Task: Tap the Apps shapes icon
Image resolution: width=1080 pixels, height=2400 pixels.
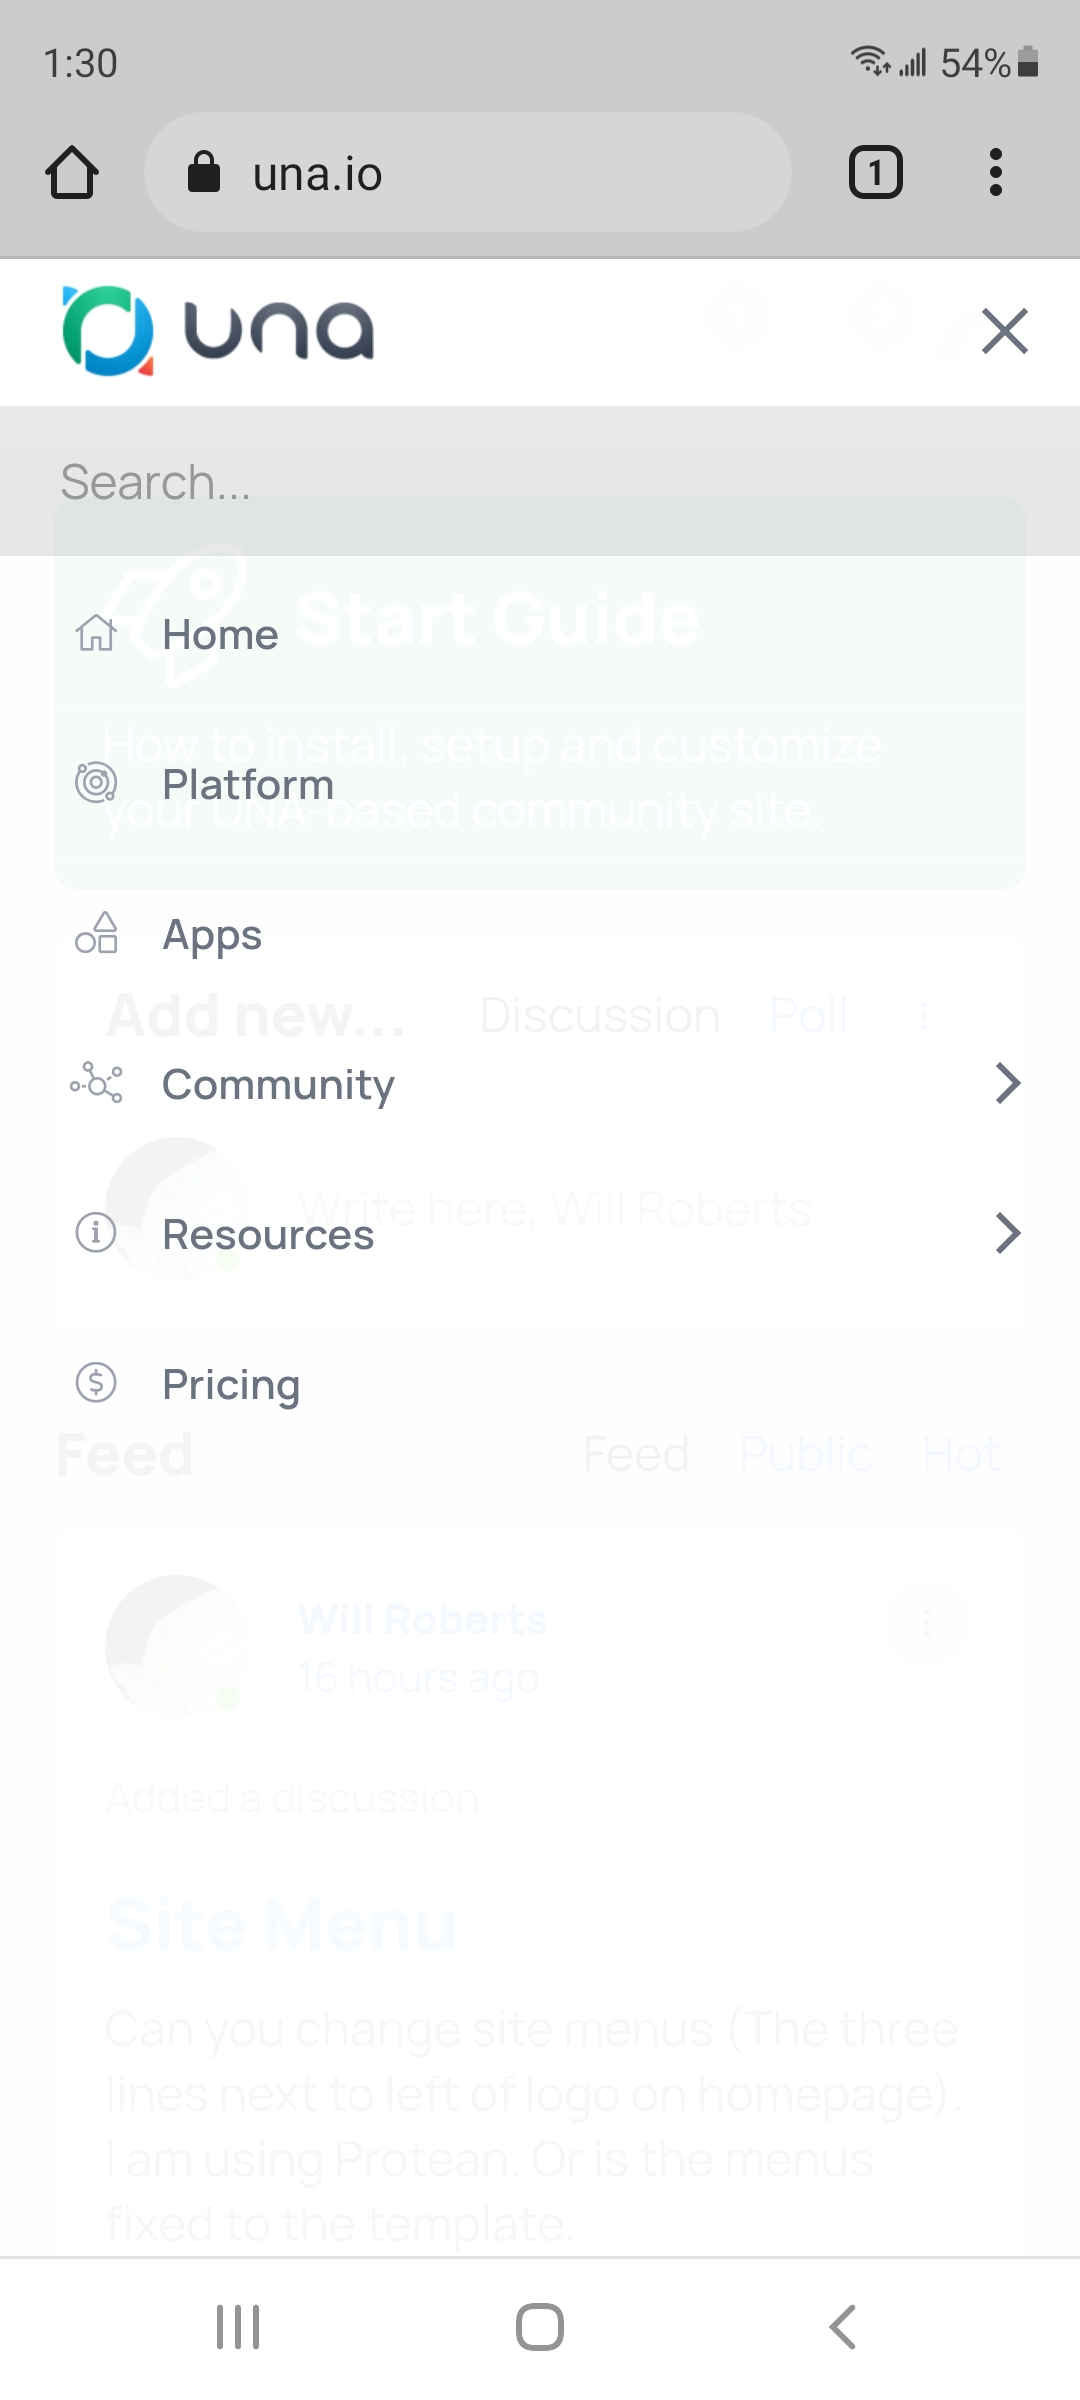Action: [96, 933]
